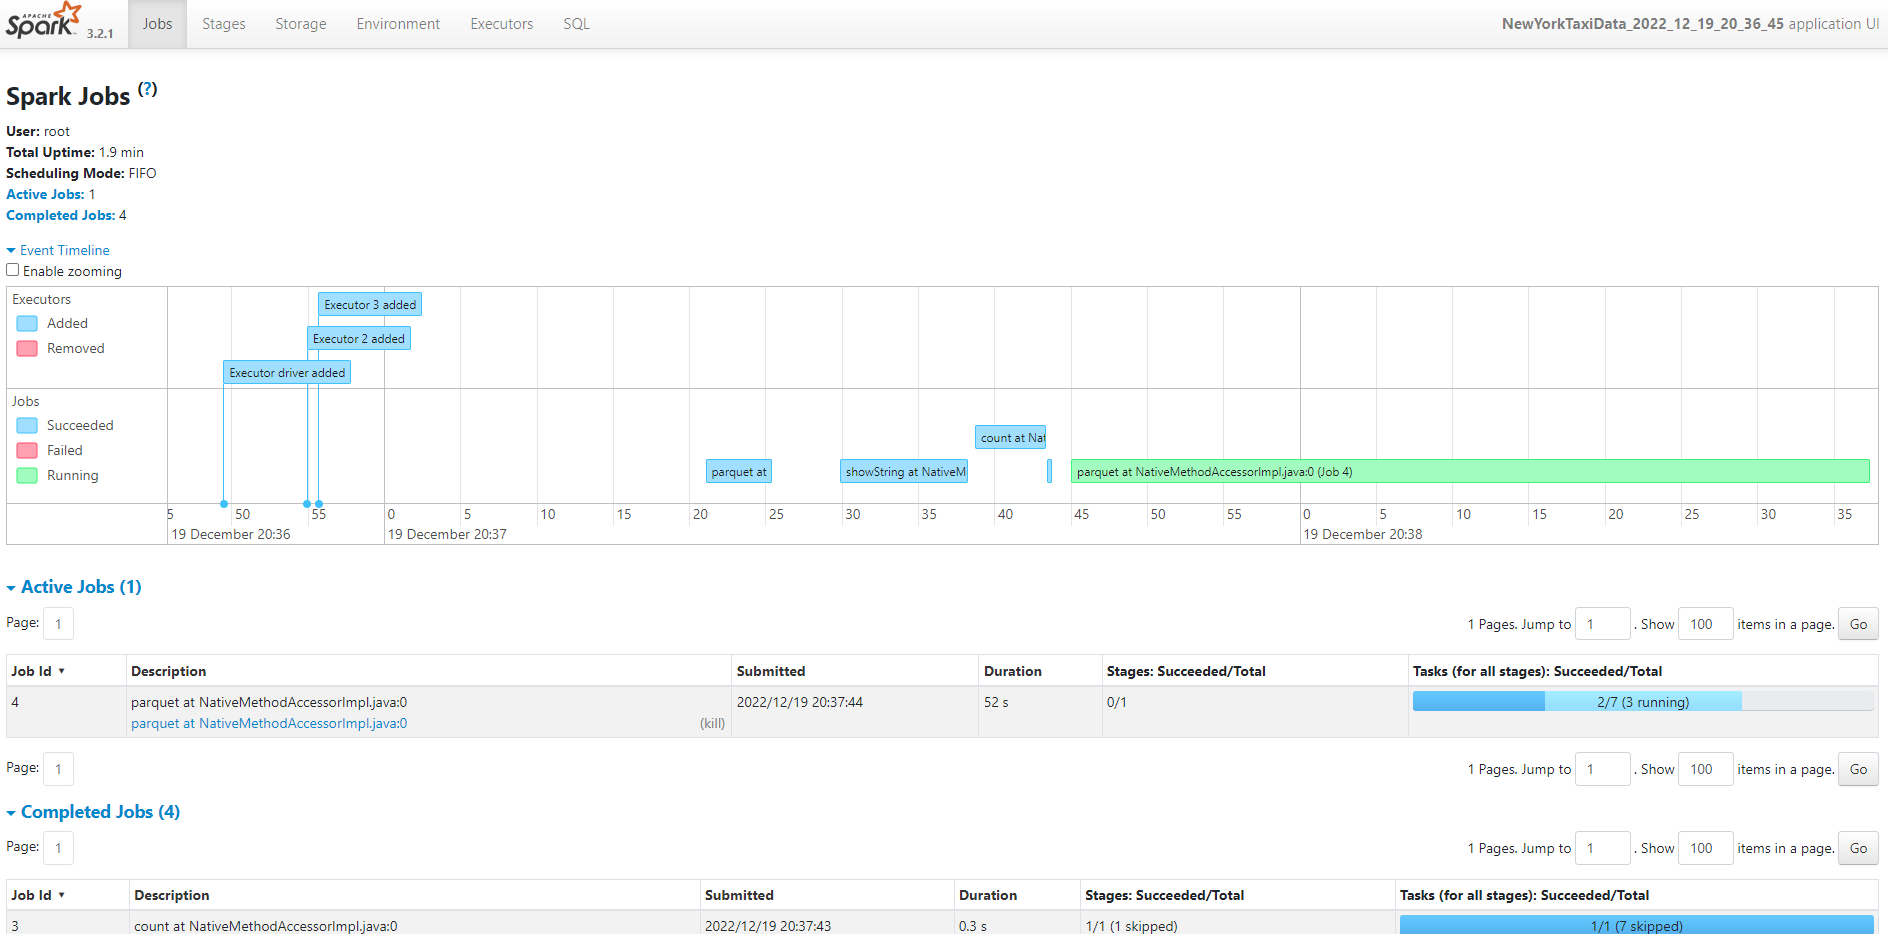Click the 2/7 (3 running) task progress bar

[1643, 702]
